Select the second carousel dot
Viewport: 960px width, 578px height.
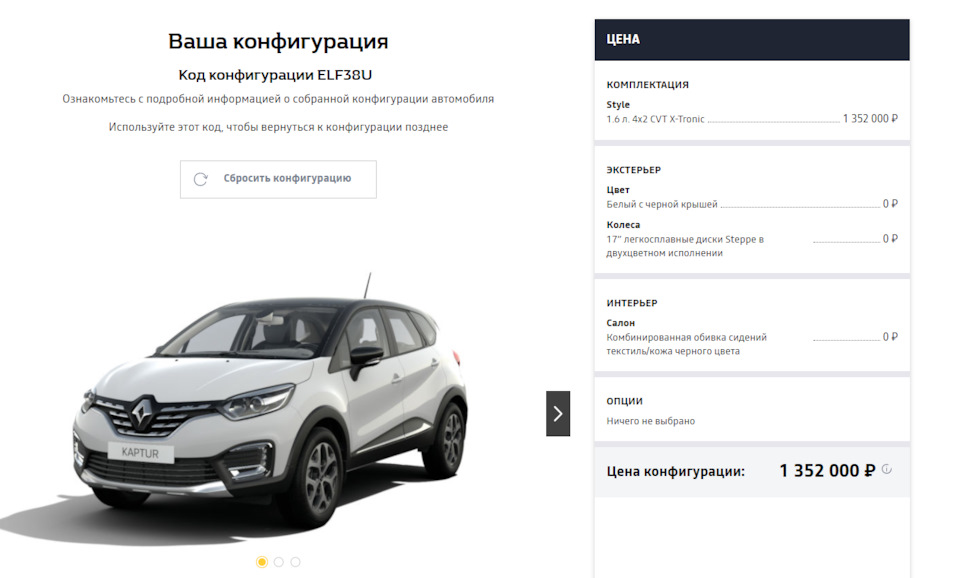pyautogui.click(x=279, y=561)
